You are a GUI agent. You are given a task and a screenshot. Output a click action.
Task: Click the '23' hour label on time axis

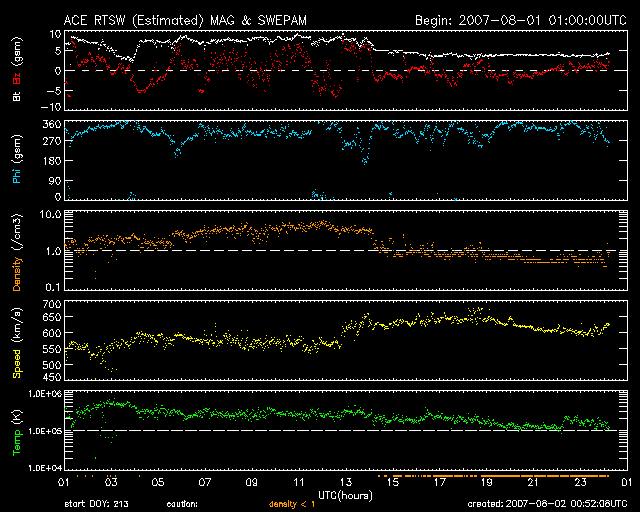580,482
